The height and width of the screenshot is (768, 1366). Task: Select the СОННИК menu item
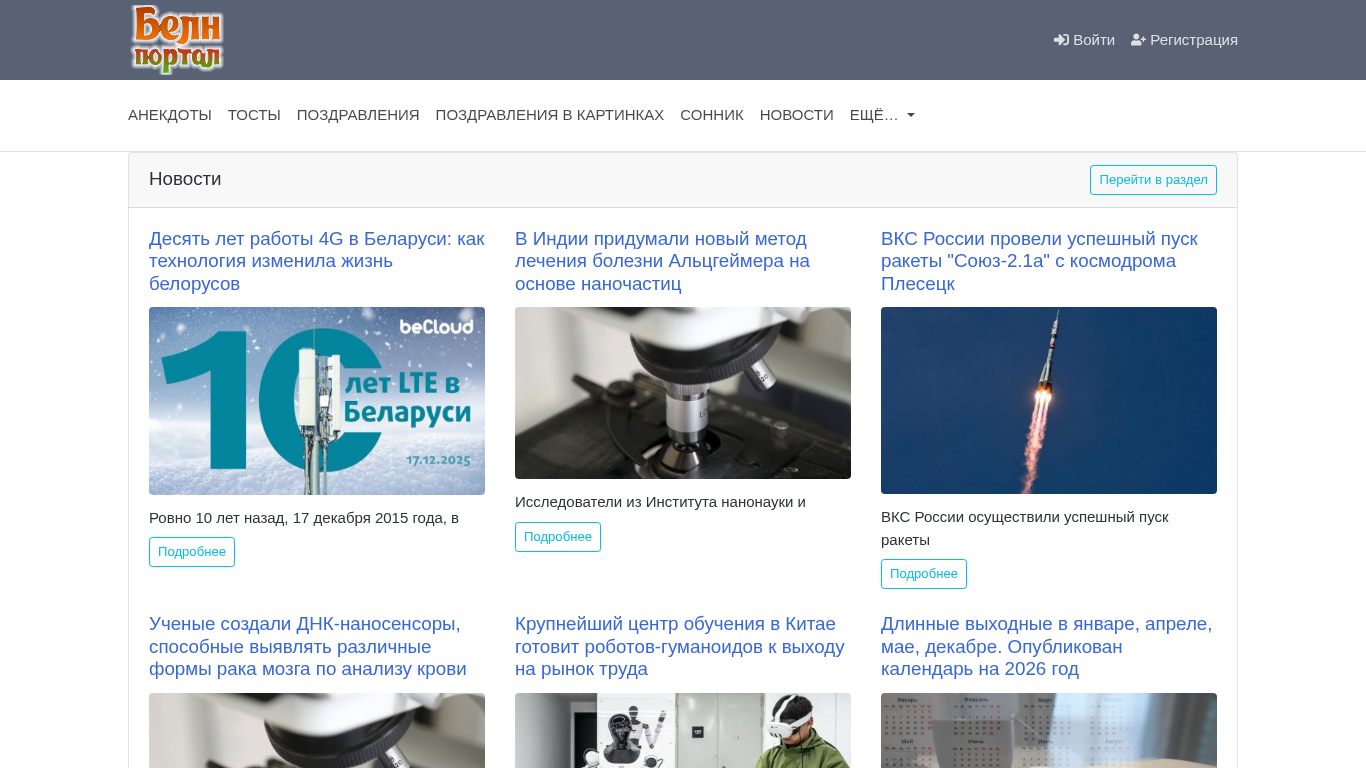point(711,115)
